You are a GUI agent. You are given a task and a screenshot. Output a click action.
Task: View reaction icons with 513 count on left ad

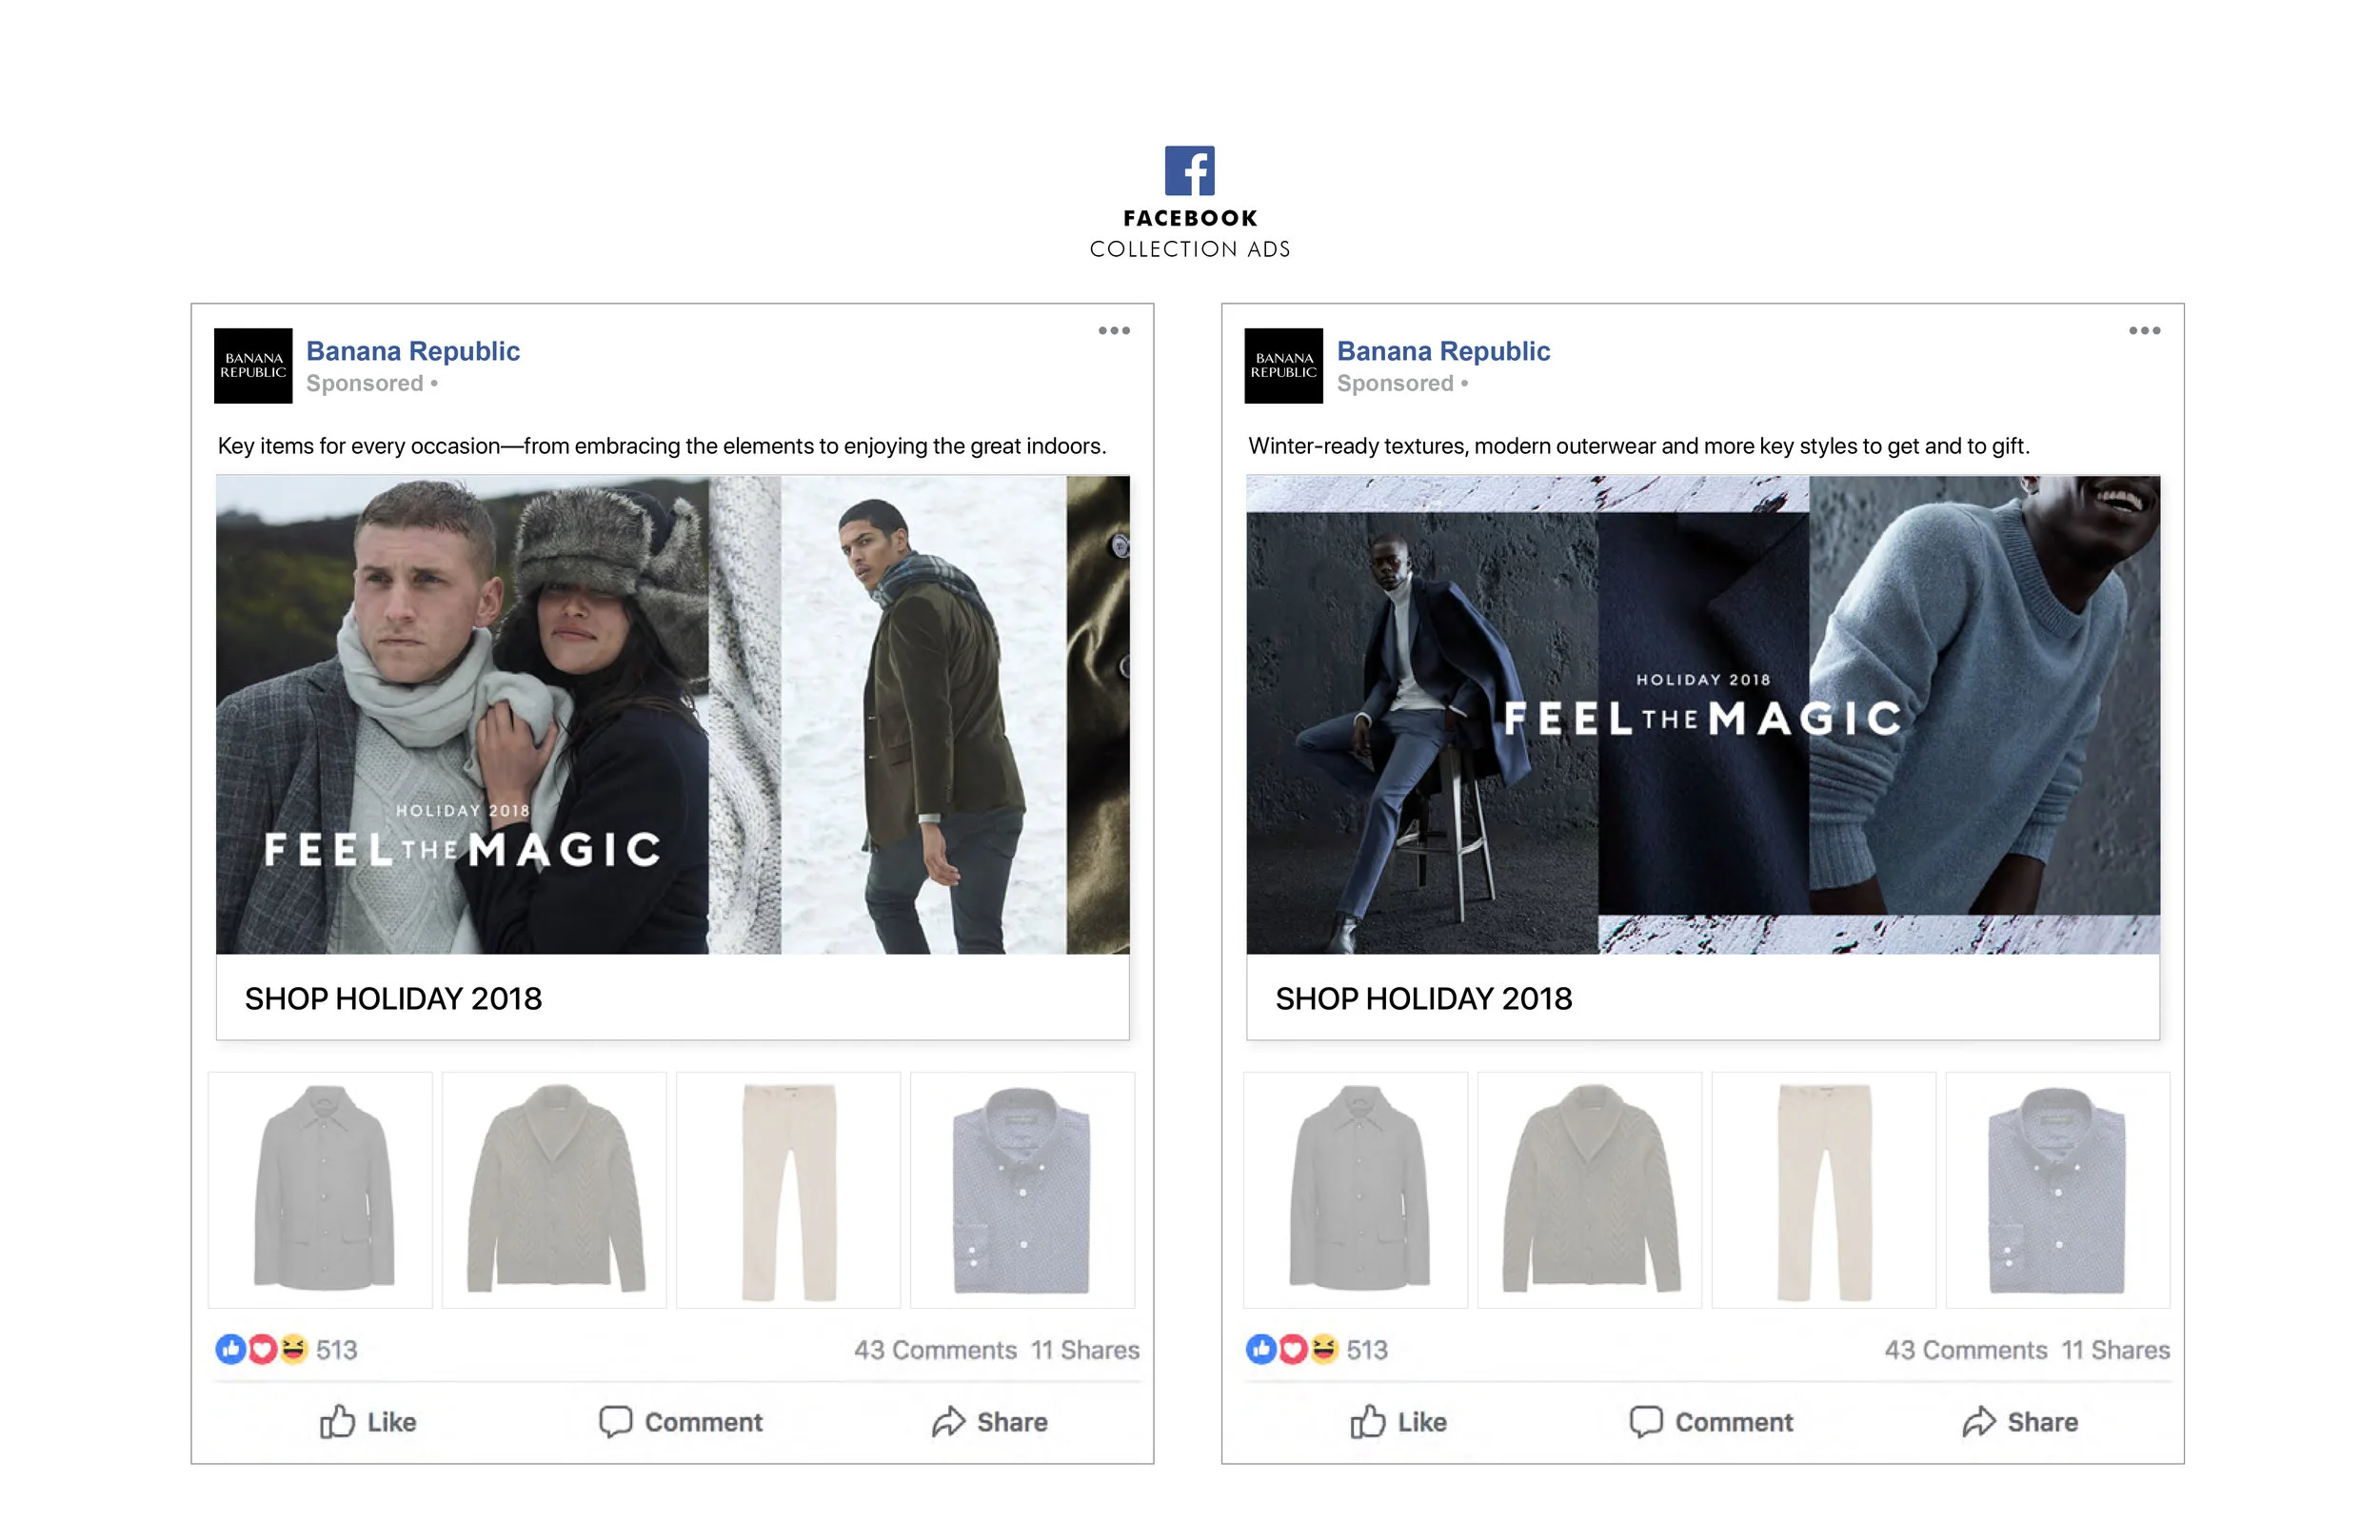tap(262, 1349)
